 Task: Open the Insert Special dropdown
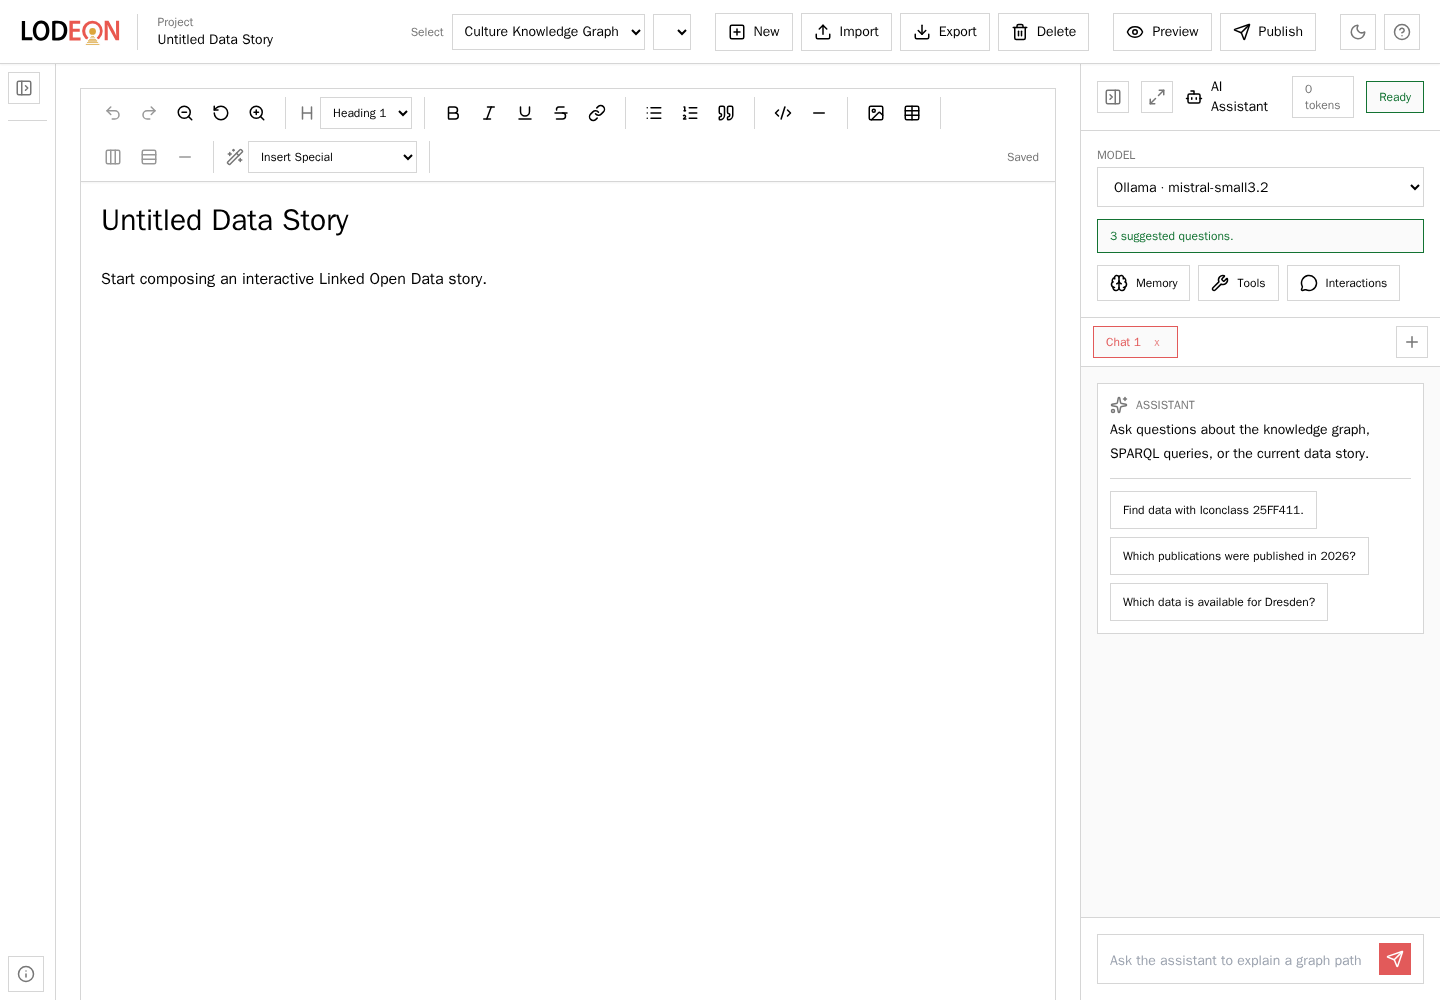(x=332, y=157)
